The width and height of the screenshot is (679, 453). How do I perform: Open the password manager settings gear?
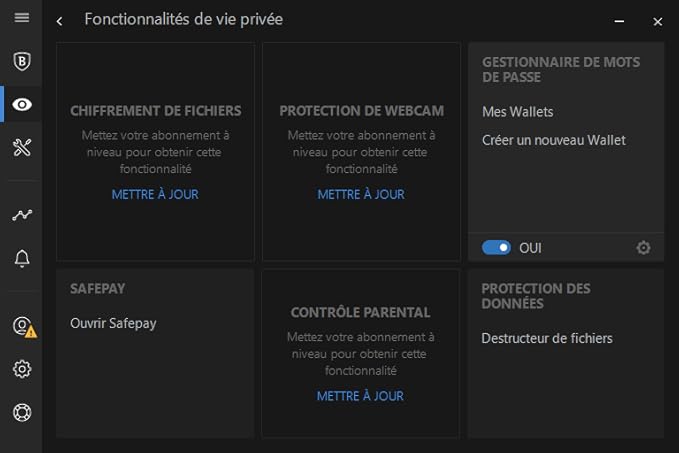[x=643, y=248]
